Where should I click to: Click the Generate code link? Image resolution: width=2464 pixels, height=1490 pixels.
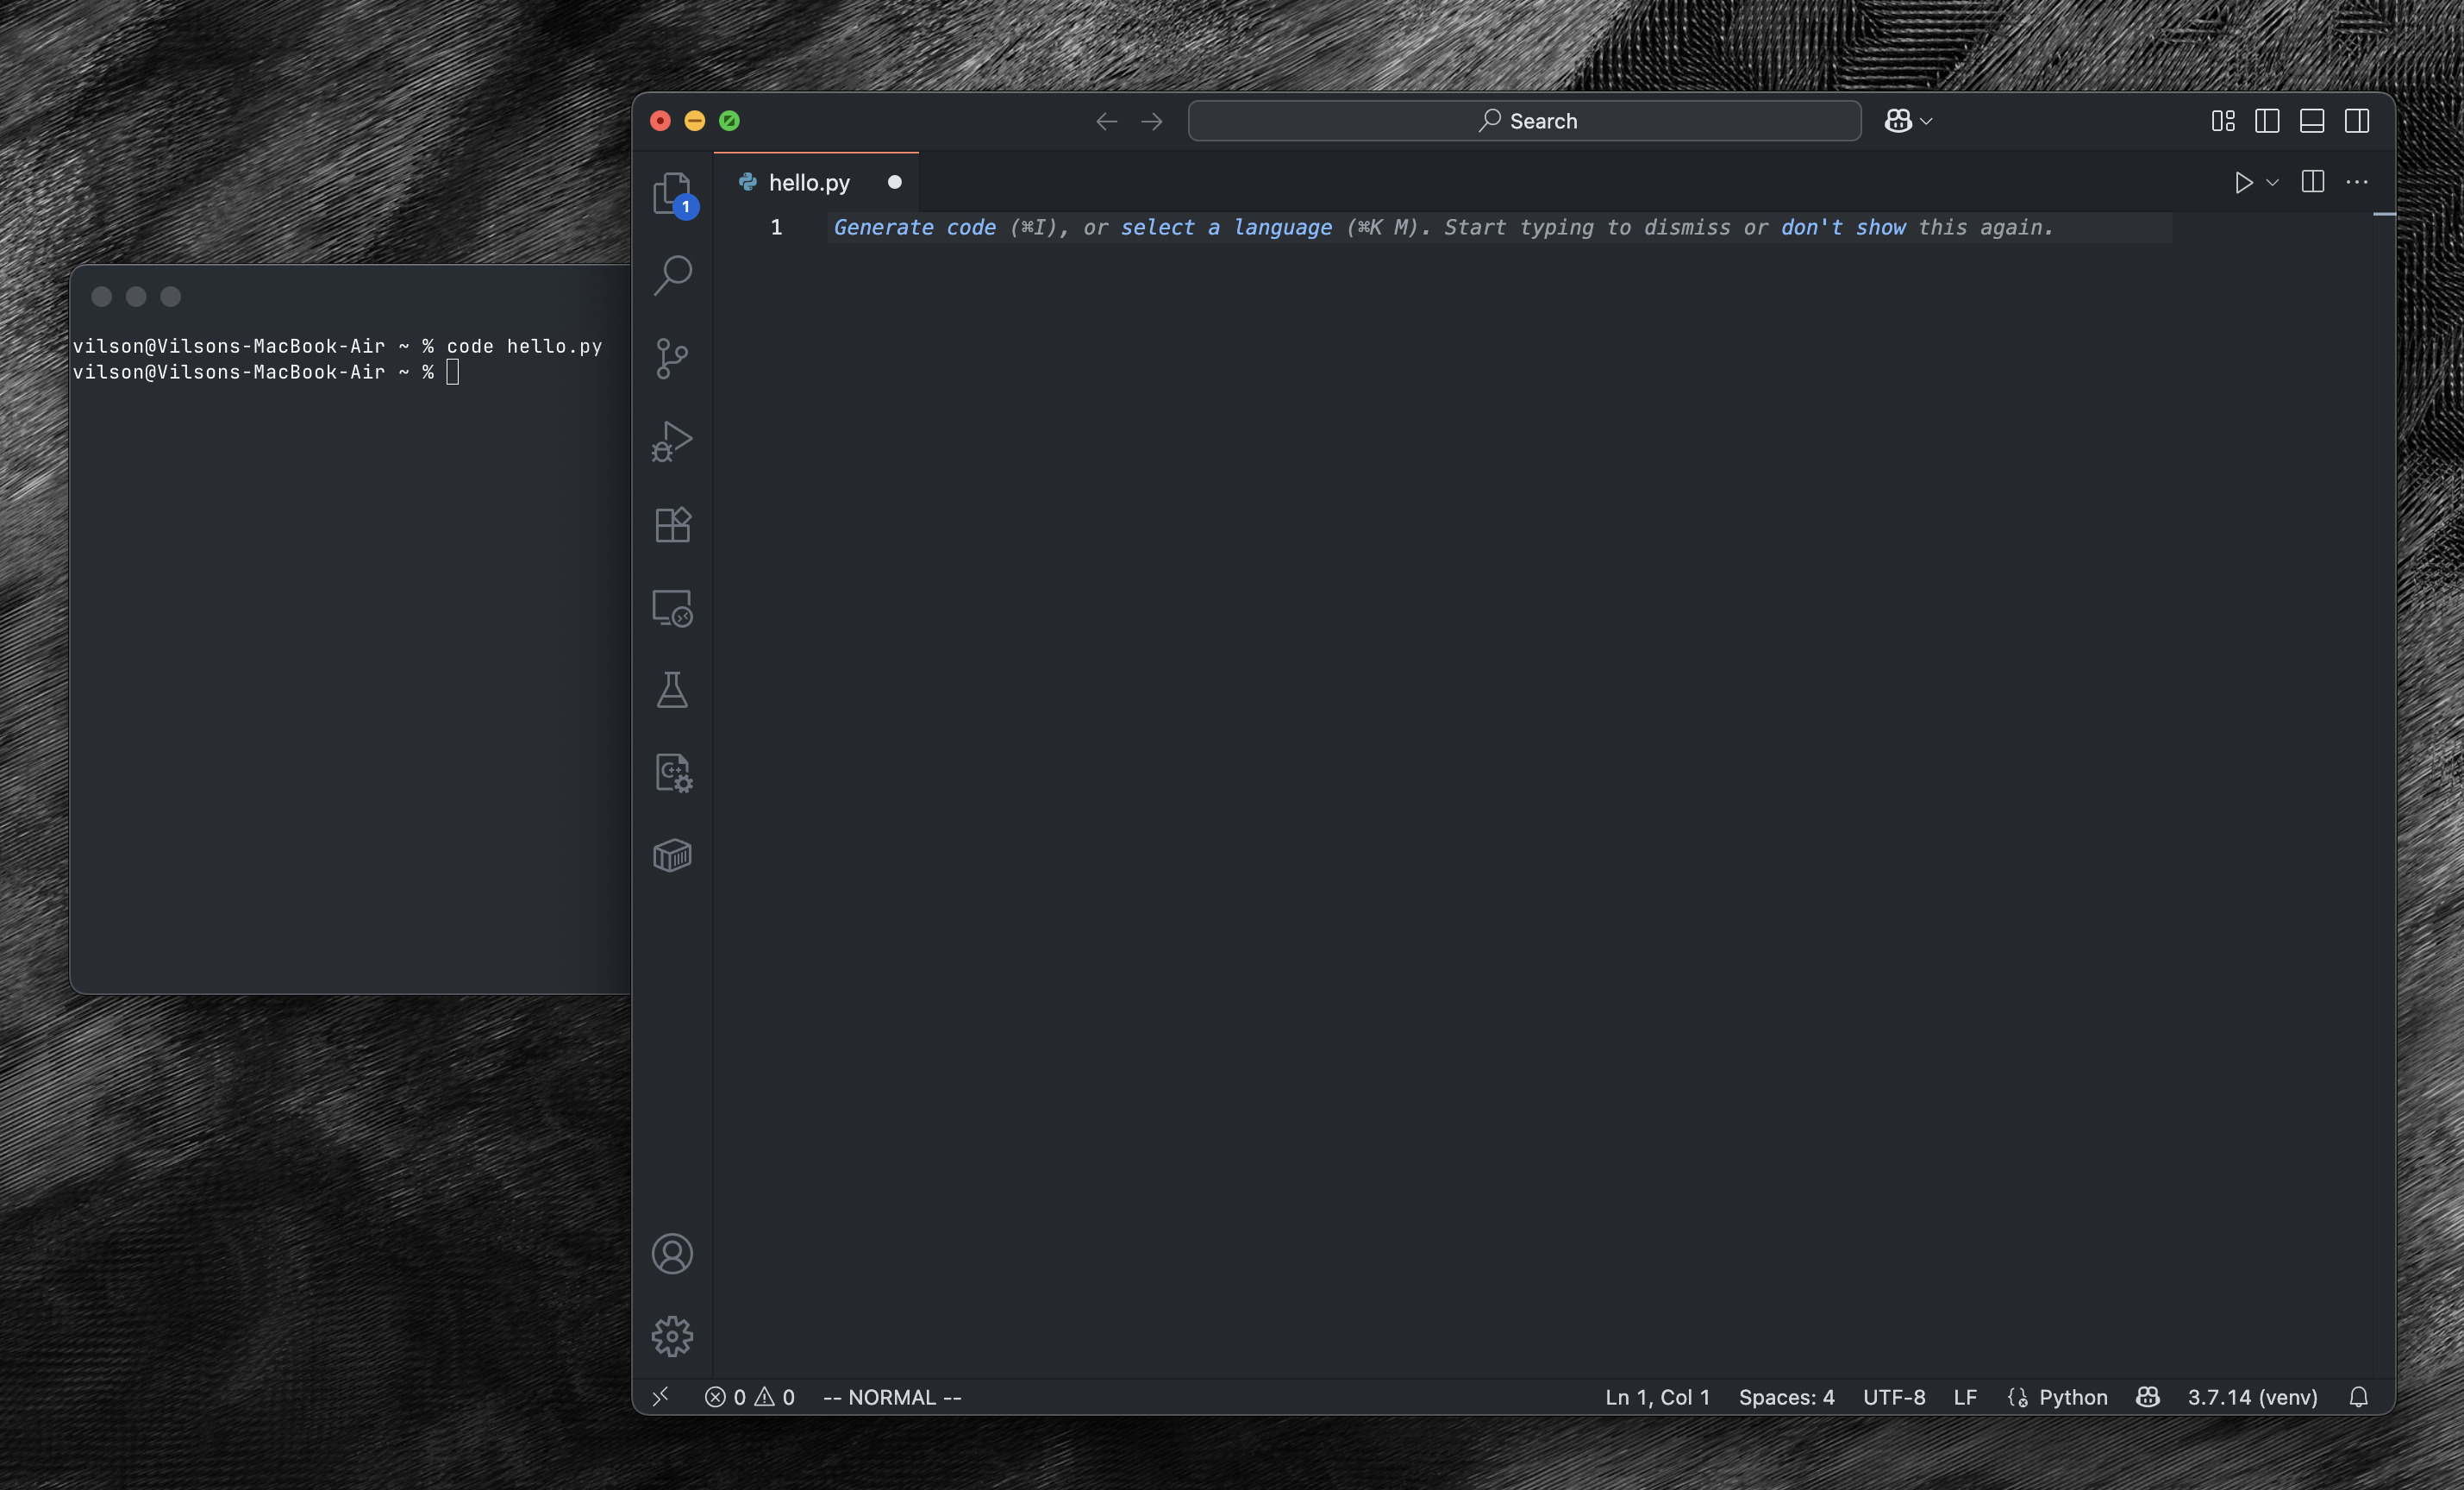(914, 228)
